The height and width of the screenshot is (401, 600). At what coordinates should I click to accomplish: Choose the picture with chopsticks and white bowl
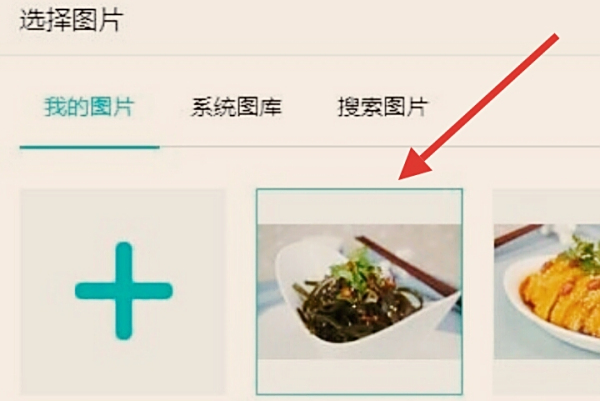[x=359, y=291]
